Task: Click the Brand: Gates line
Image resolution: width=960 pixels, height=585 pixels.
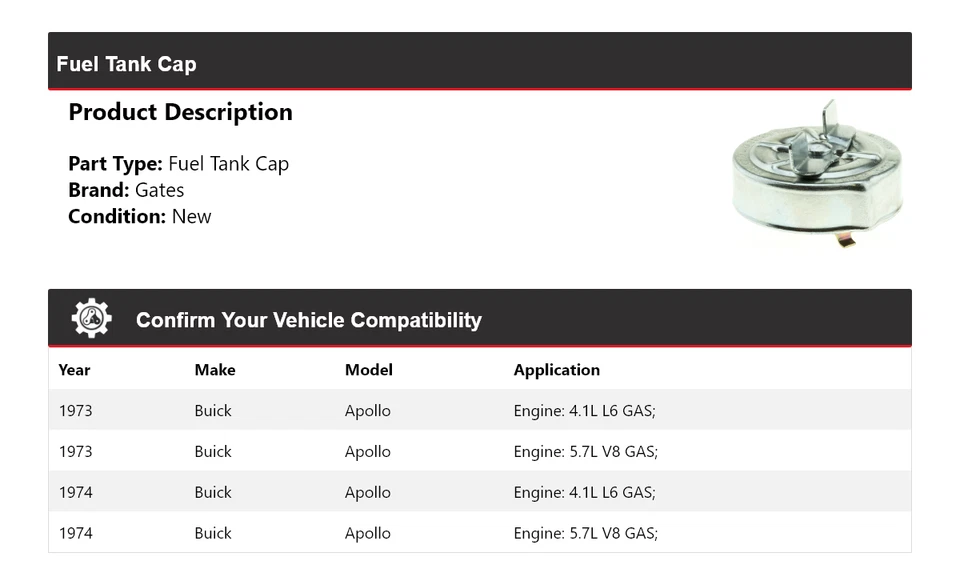Action: 126,190
